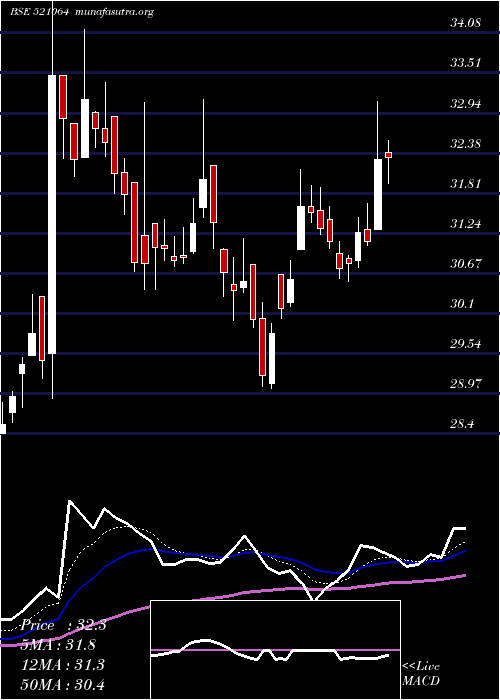Screen dimensions: 500x700
Task: Click the last red candlestick near 32.38
Action: (x=388, y=155)
